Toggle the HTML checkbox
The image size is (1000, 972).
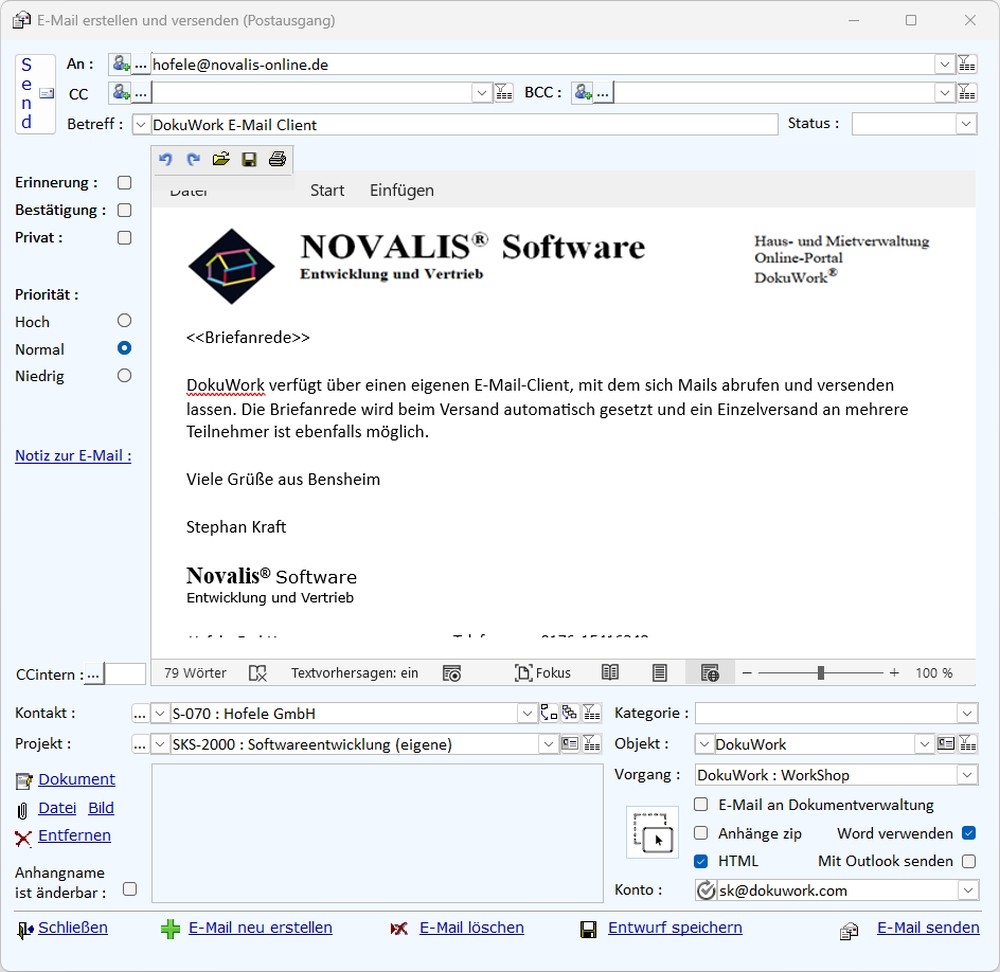[x=701, y=861]
